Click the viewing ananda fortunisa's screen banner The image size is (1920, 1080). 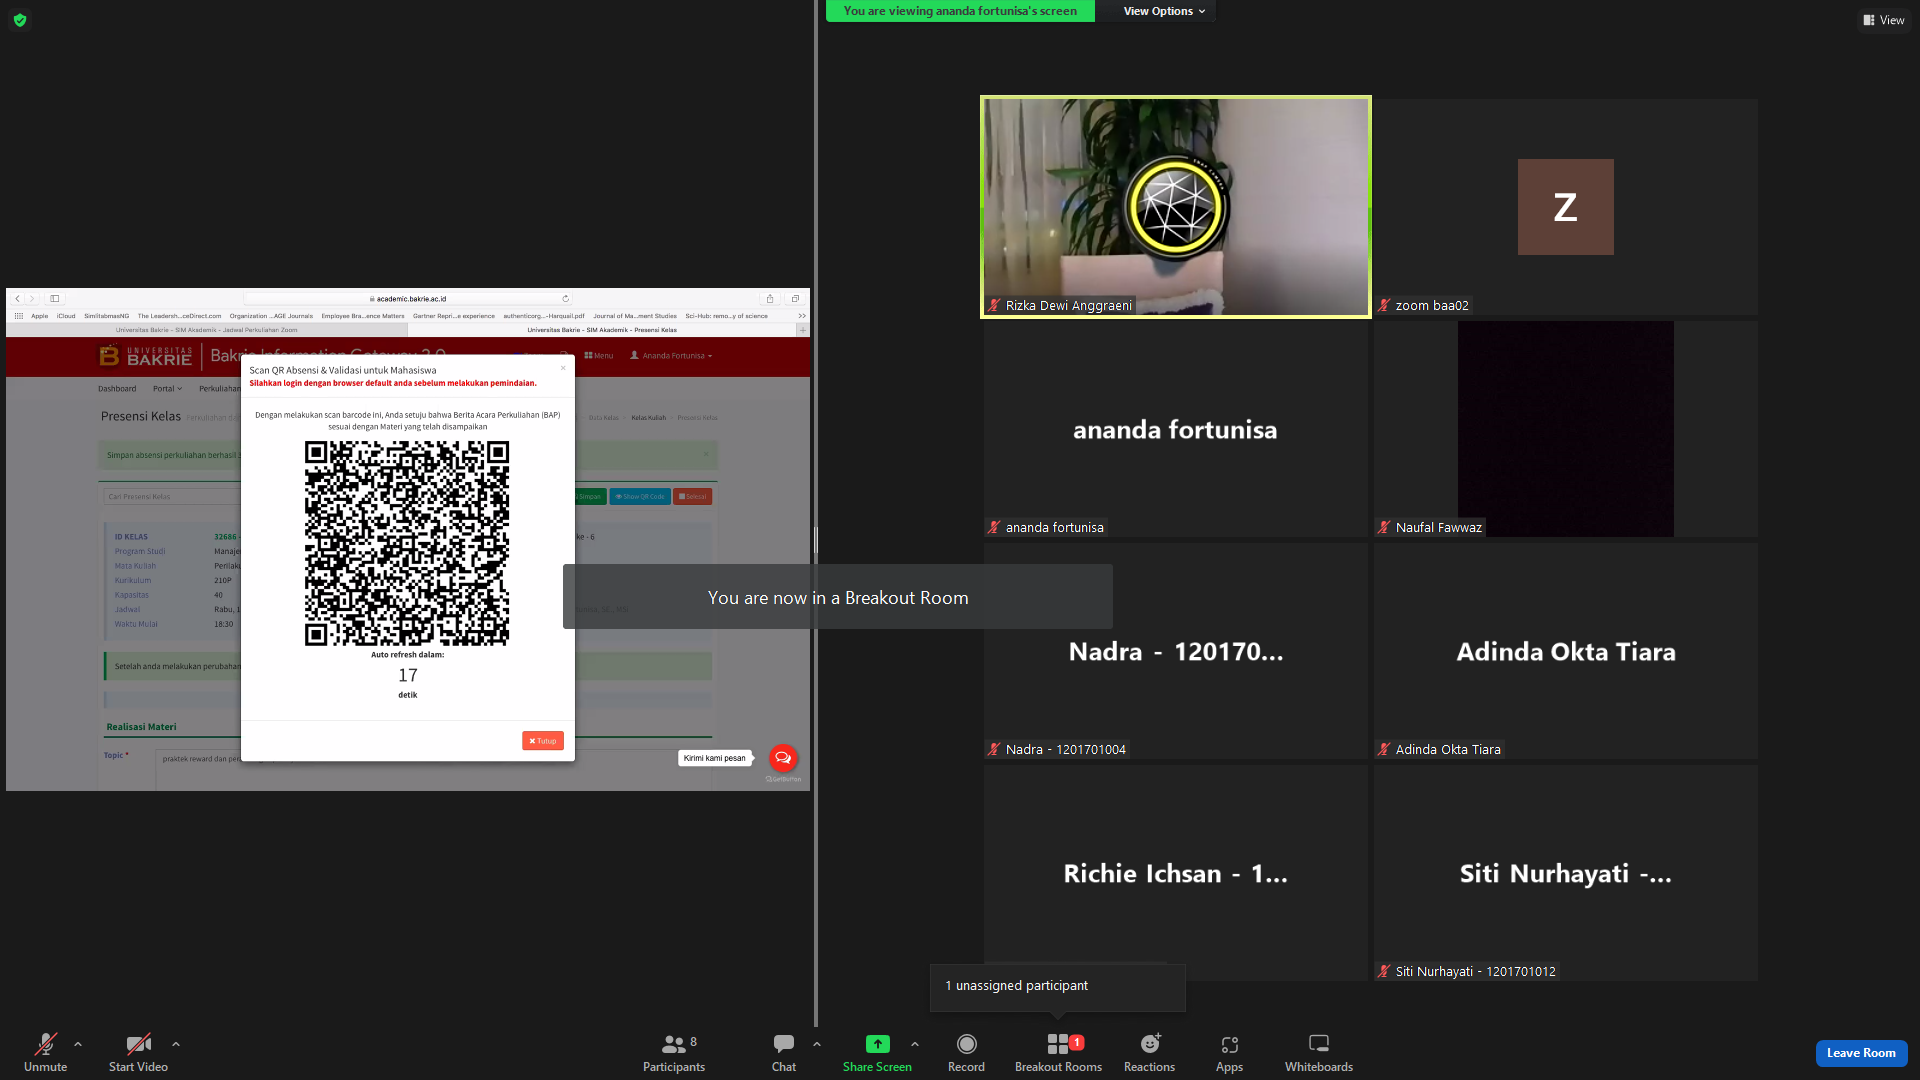click(x=960, y=11)
